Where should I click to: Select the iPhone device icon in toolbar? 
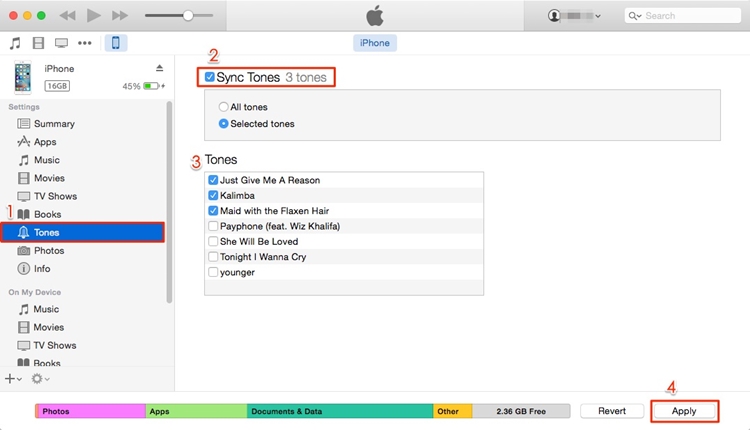(x=116, y=43)
